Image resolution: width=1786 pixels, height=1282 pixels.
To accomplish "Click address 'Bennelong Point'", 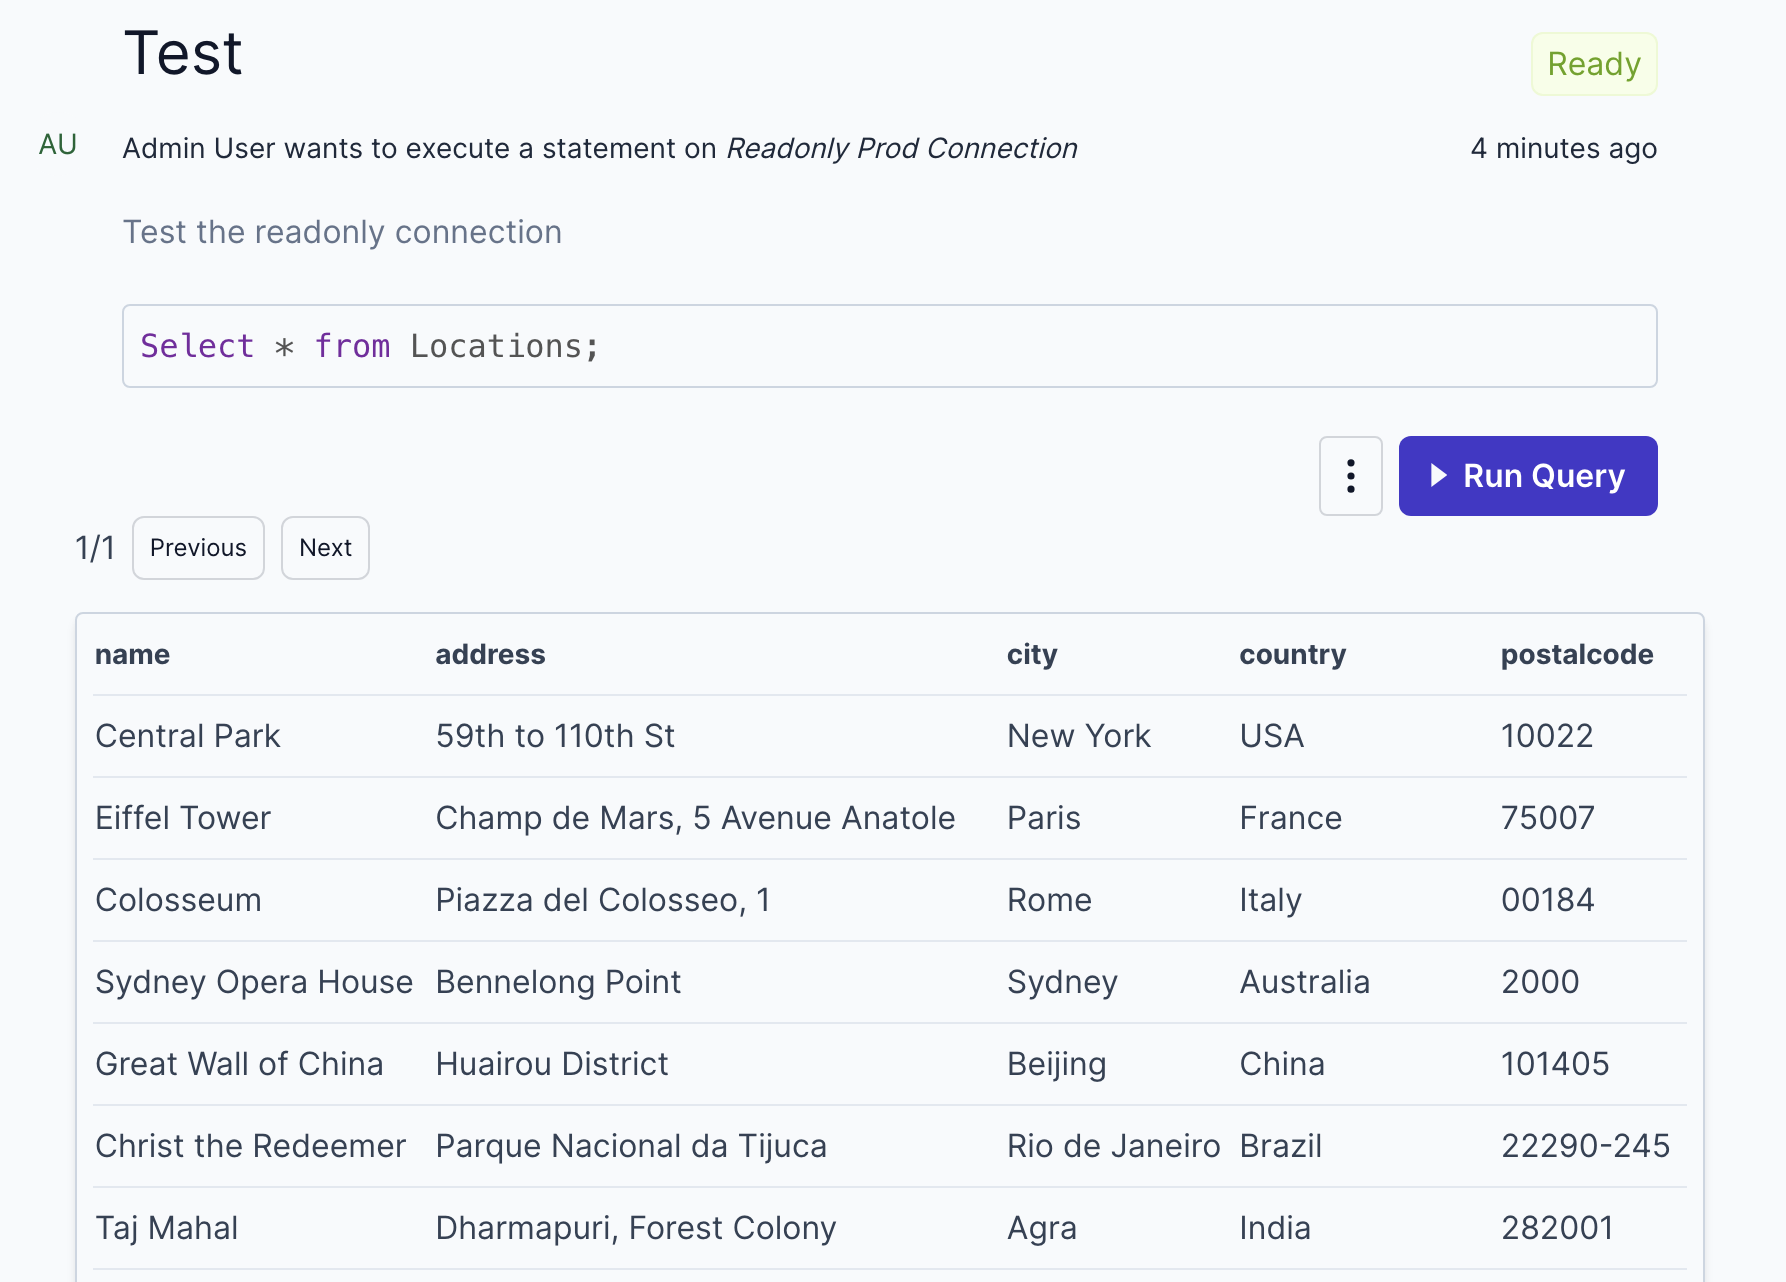I will pos(558,982).
